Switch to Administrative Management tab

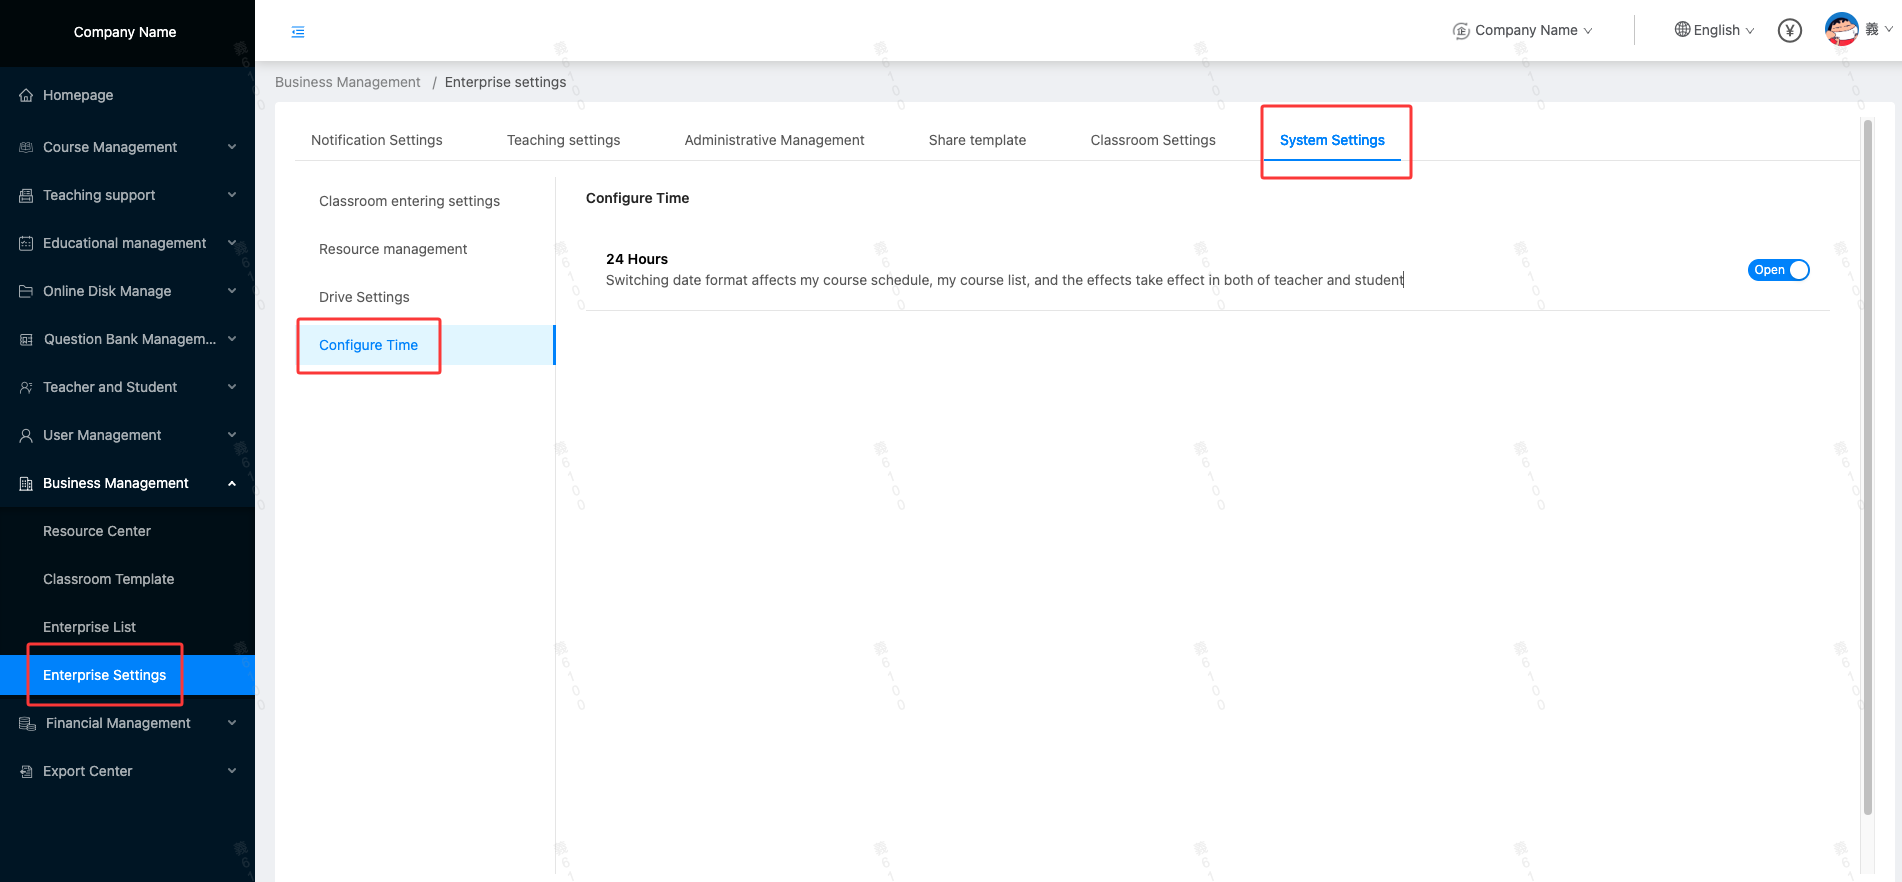pos(774,140)
